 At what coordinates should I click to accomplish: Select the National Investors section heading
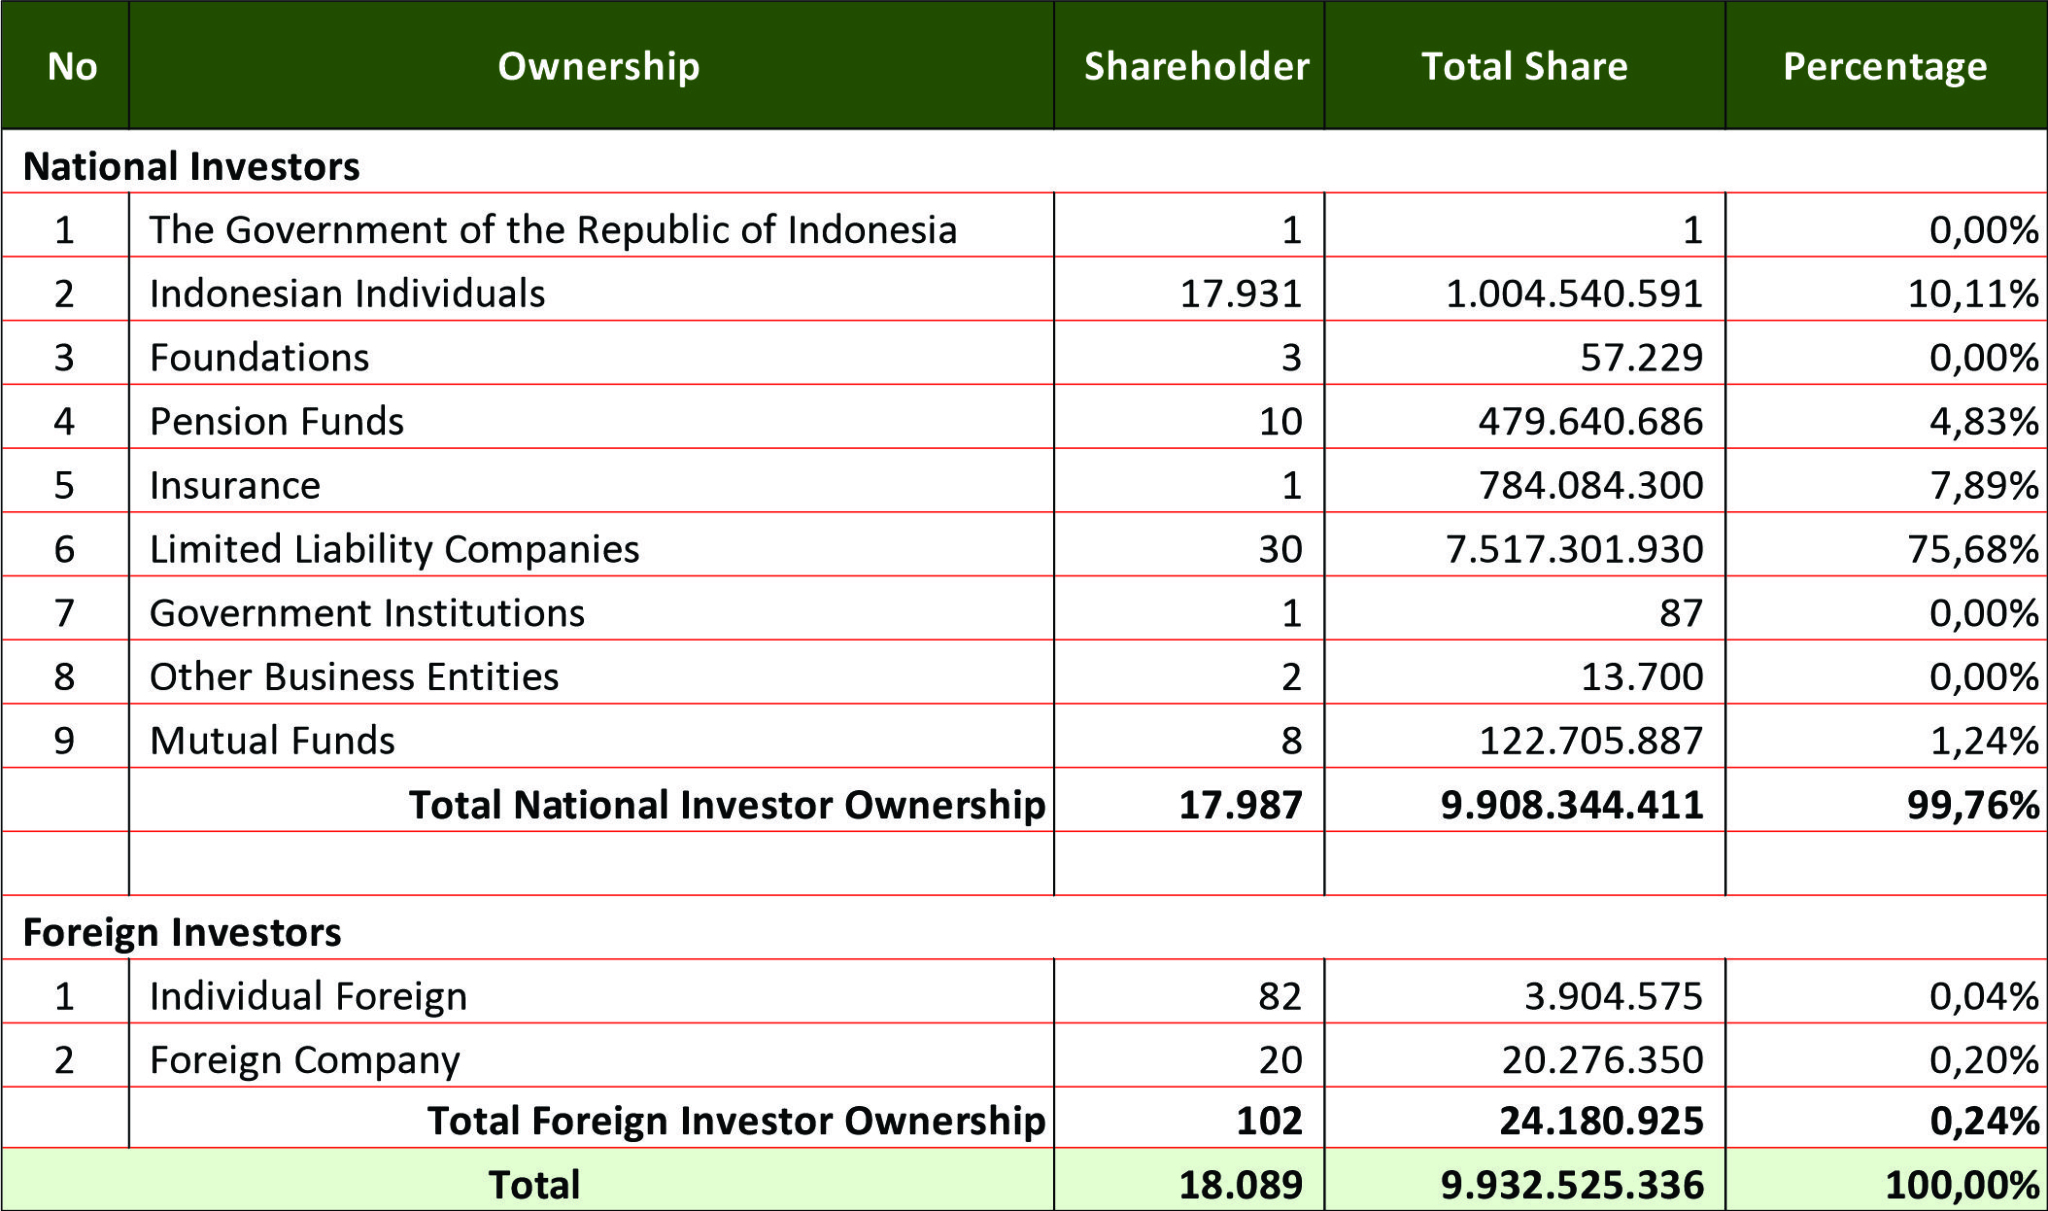pos(191,166)
